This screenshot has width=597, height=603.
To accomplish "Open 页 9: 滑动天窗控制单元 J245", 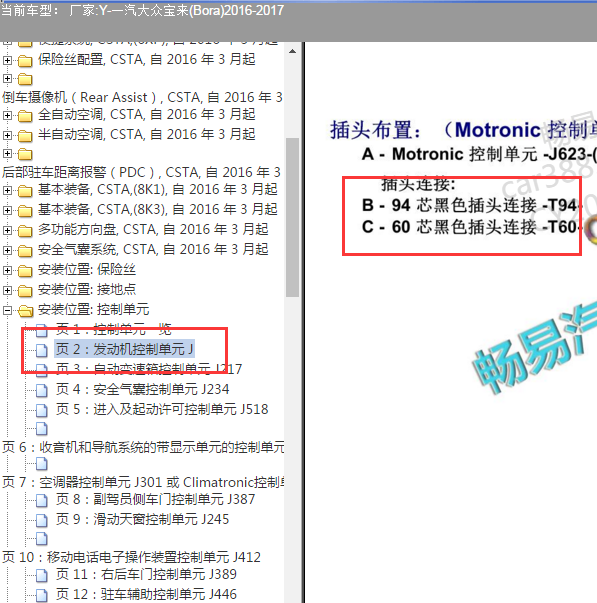I will [142, 519].
